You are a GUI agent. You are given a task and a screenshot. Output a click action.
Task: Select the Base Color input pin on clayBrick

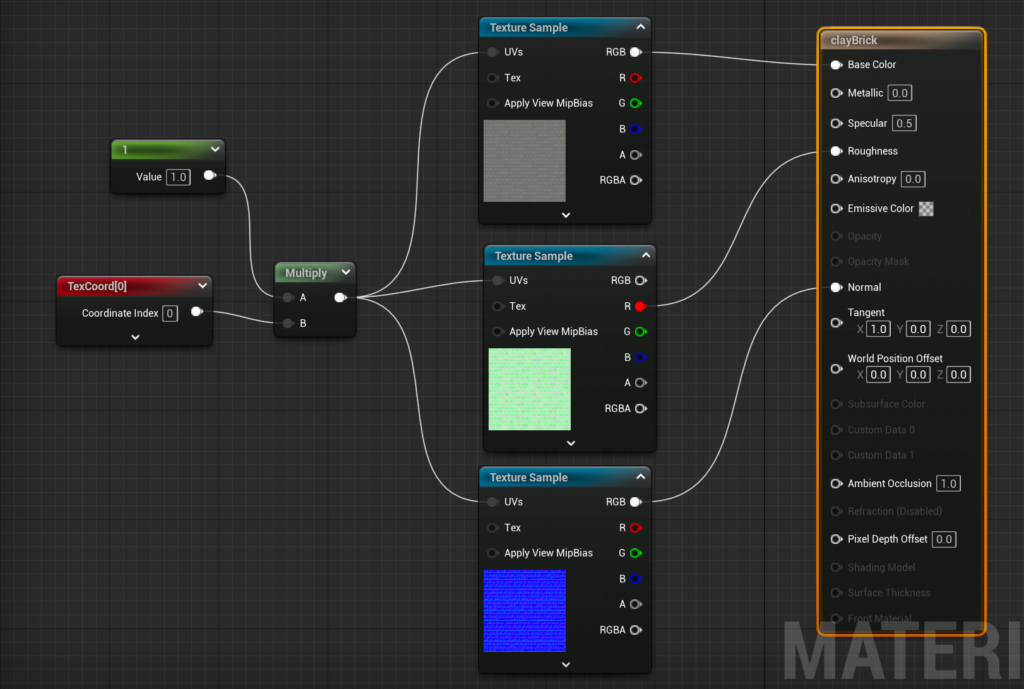[x=836, y=65]
